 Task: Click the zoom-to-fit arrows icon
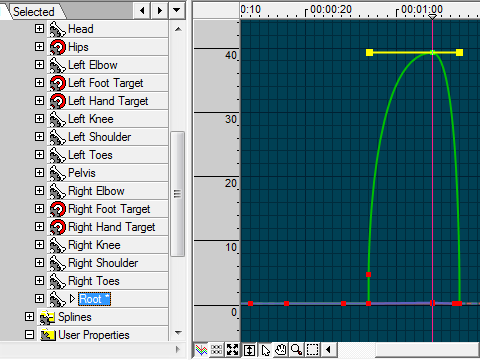232,350
